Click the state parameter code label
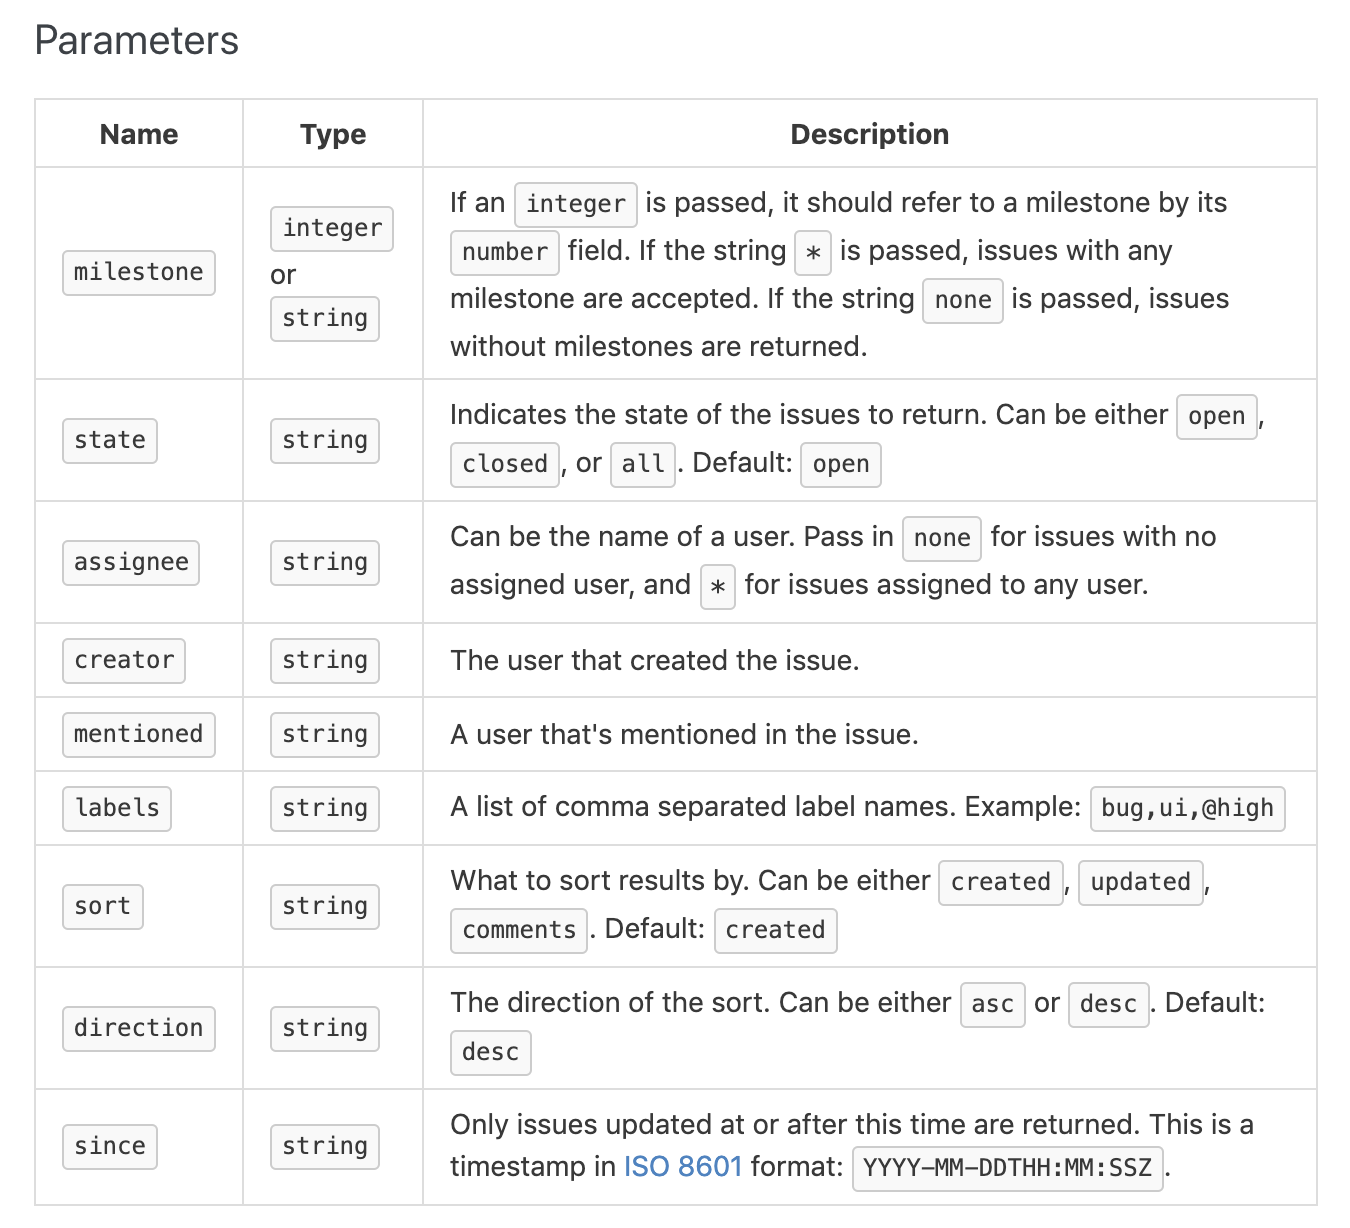The width and height of the screenshot is (1350, 1228). point(110,440)
